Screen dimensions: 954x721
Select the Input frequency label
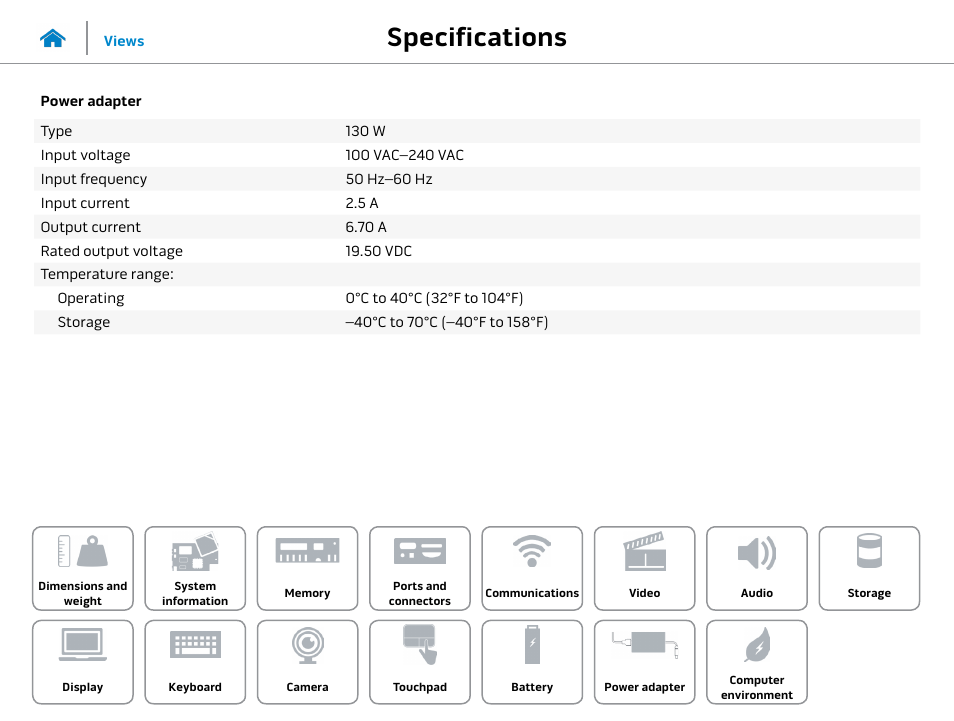pos(94,179)
